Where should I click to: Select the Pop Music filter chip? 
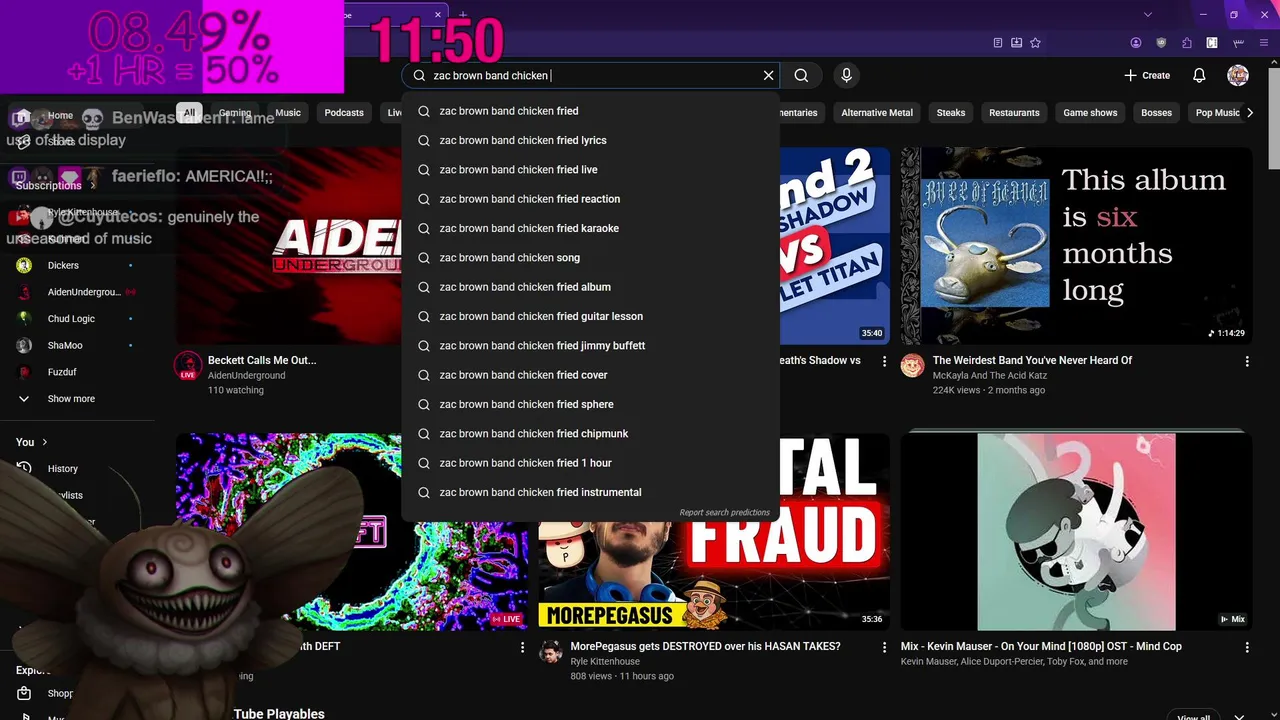[1217, 113]
